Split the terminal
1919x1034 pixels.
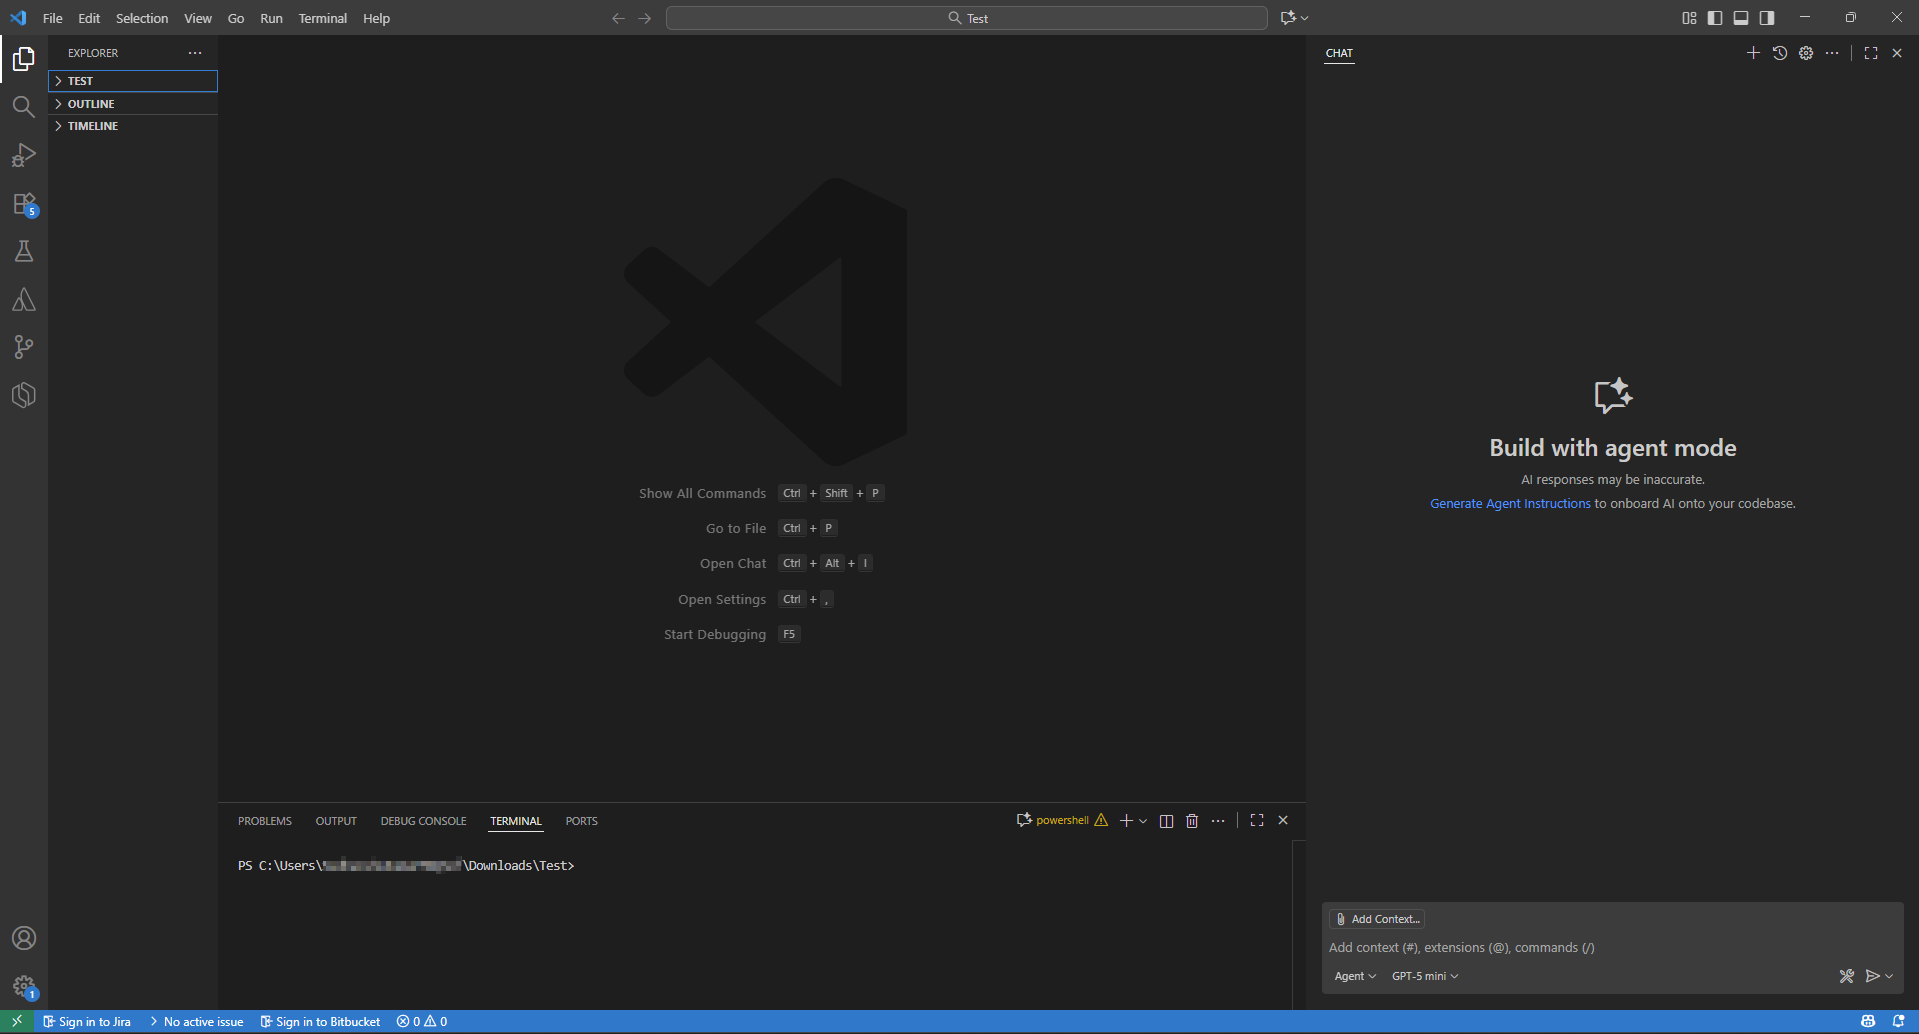pos(1166,821)
